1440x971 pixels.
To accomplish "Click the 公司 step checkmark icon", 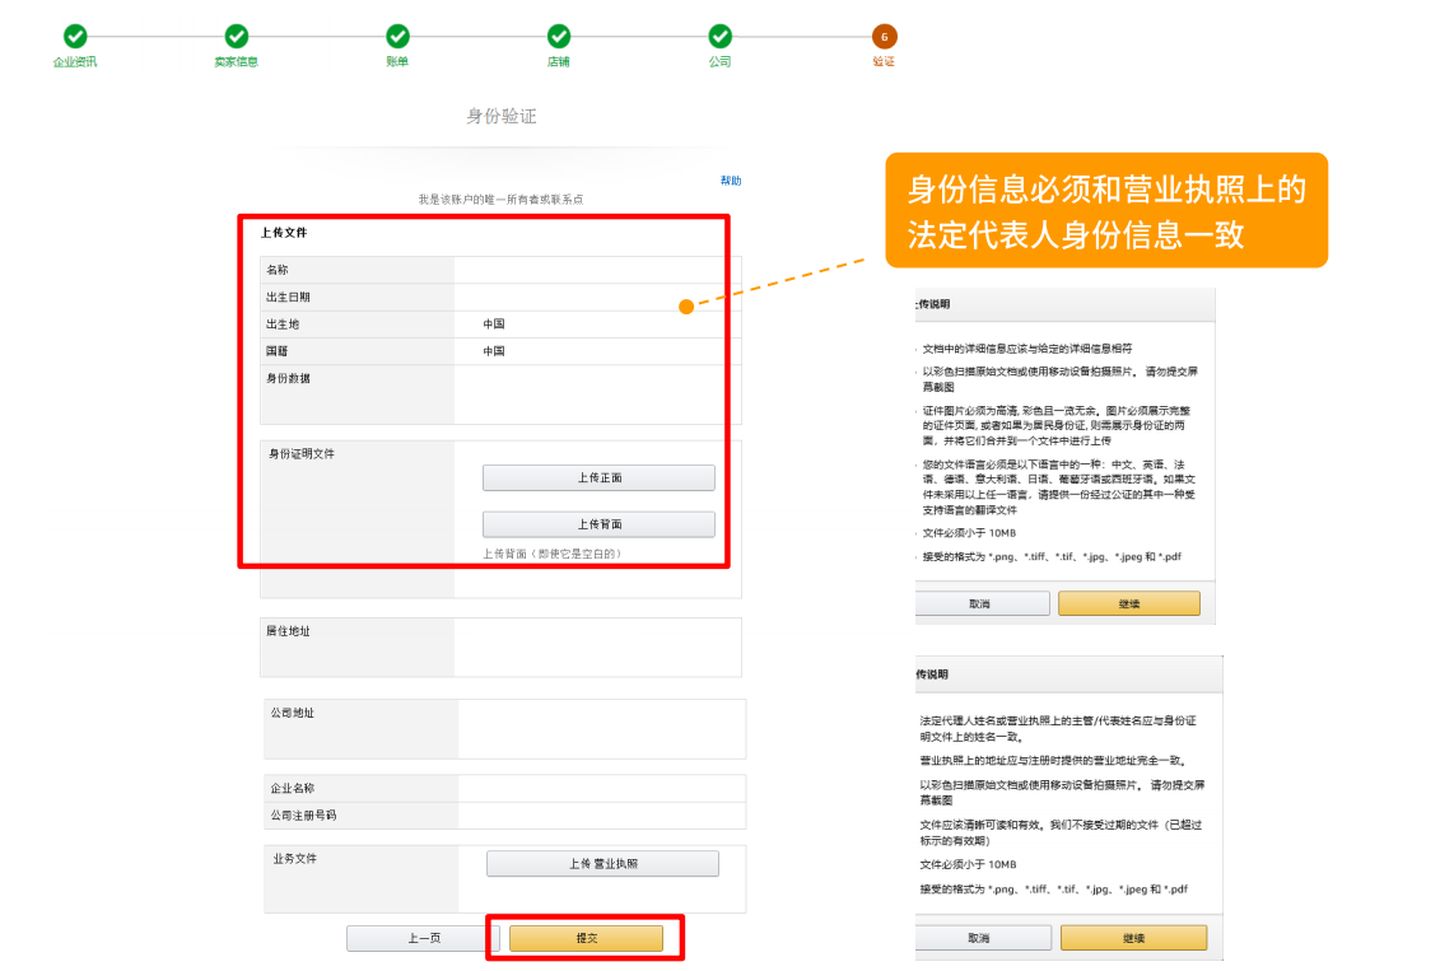I will click(x=720, y=37).
